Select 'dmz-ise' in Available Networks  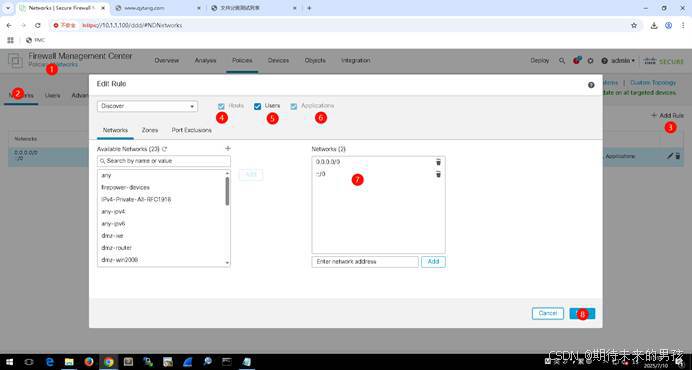coord(112,236)
